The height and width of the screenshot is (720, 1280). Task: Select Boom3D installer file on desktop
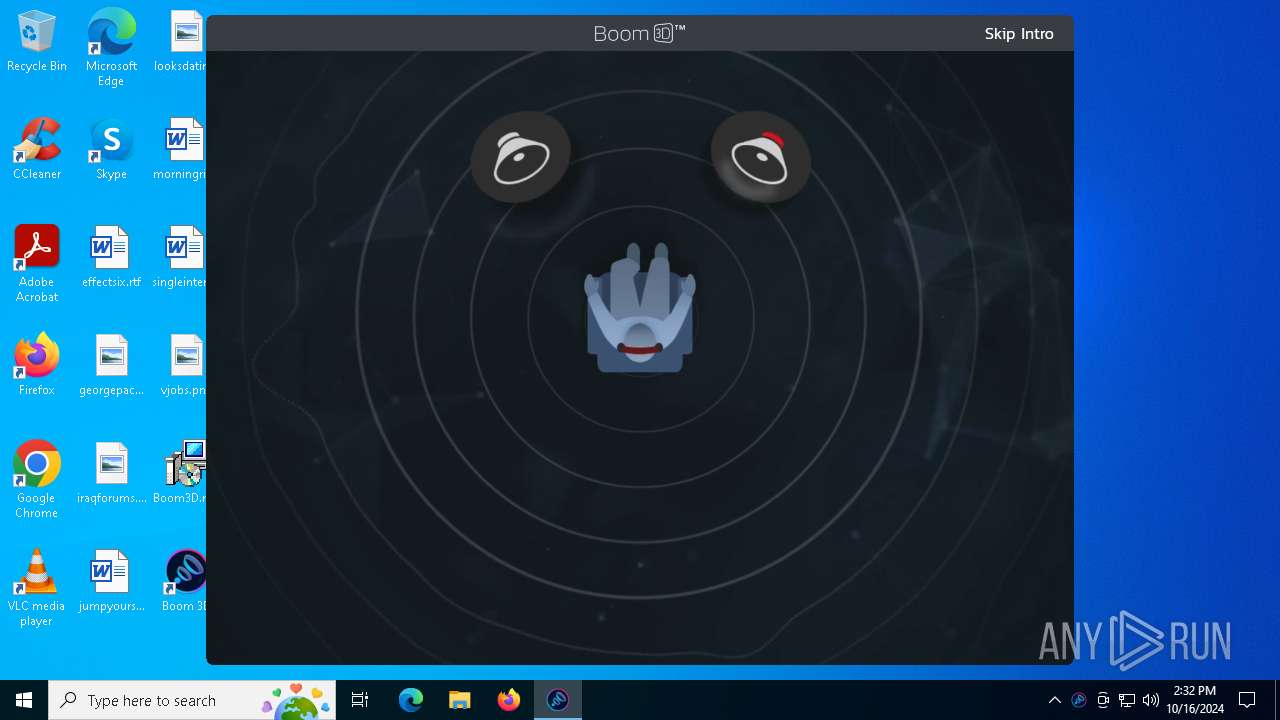[181, 473]
